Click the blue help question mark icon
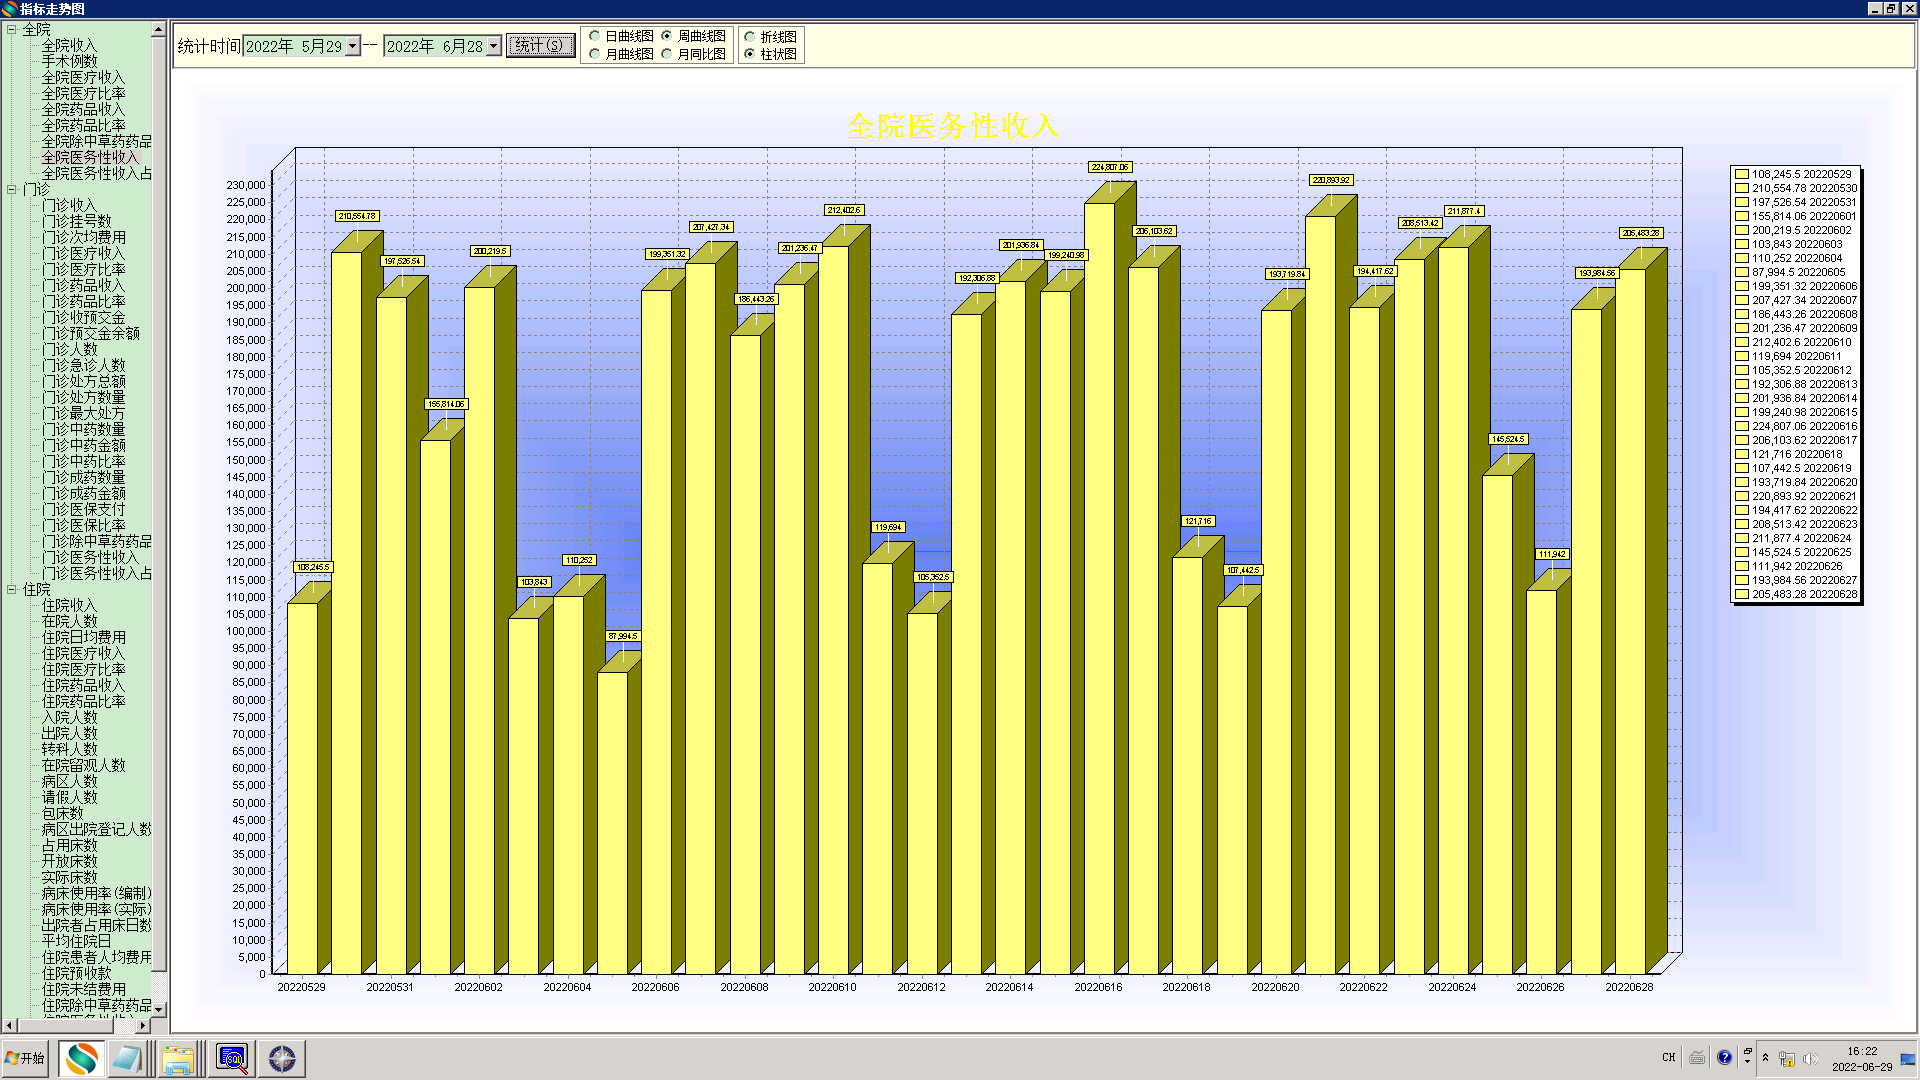This screenshot has height=1080, width=1920. (1724, 1057)
